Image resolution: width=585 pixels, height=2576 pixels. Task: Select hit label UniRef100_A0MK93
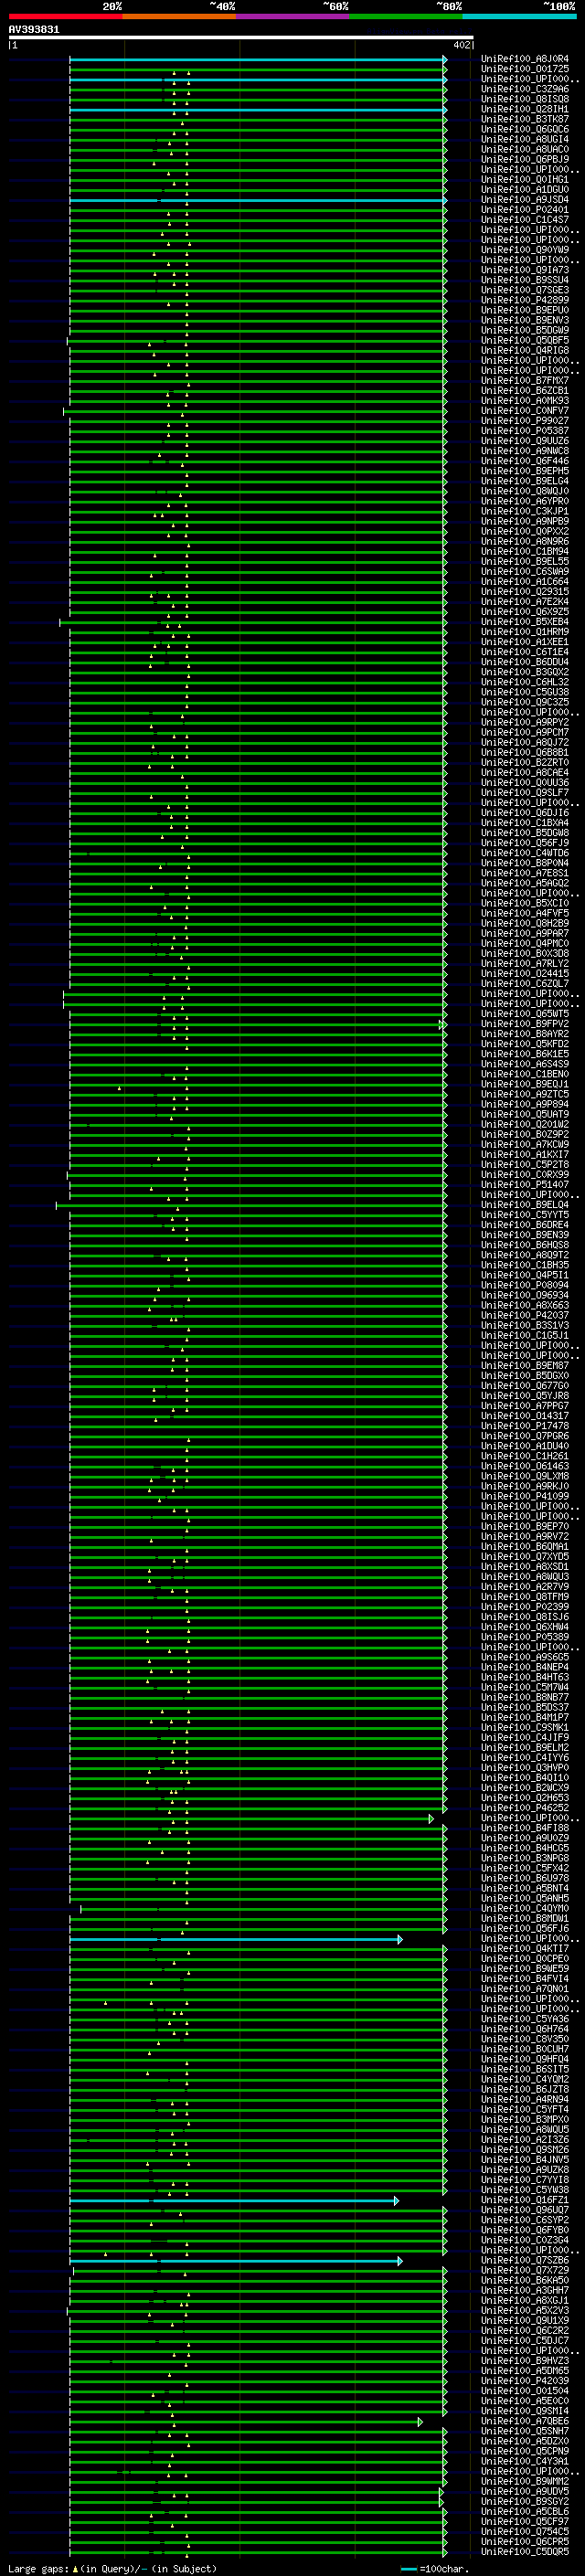524,401
